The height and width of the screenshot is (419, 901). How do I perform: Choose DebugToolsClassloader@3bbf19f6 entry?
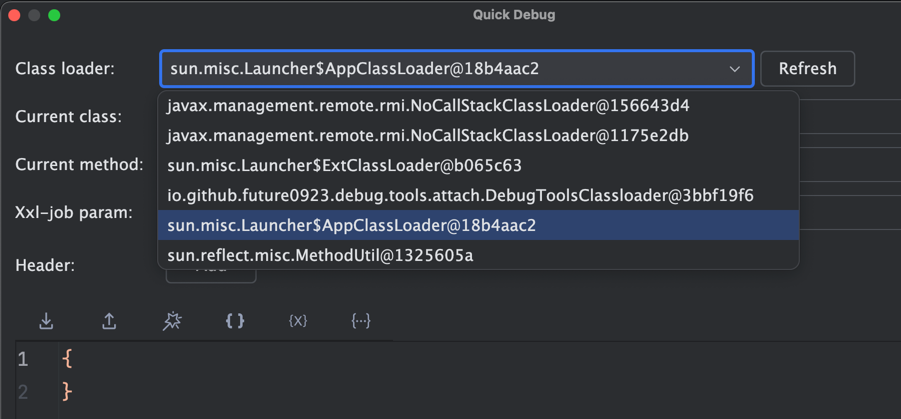(478, 196)
